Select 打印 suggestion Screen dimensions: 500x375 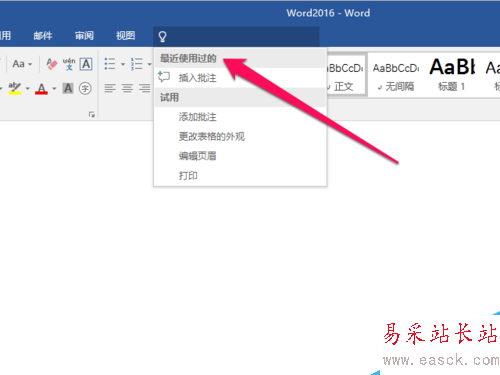click(240, 175)
